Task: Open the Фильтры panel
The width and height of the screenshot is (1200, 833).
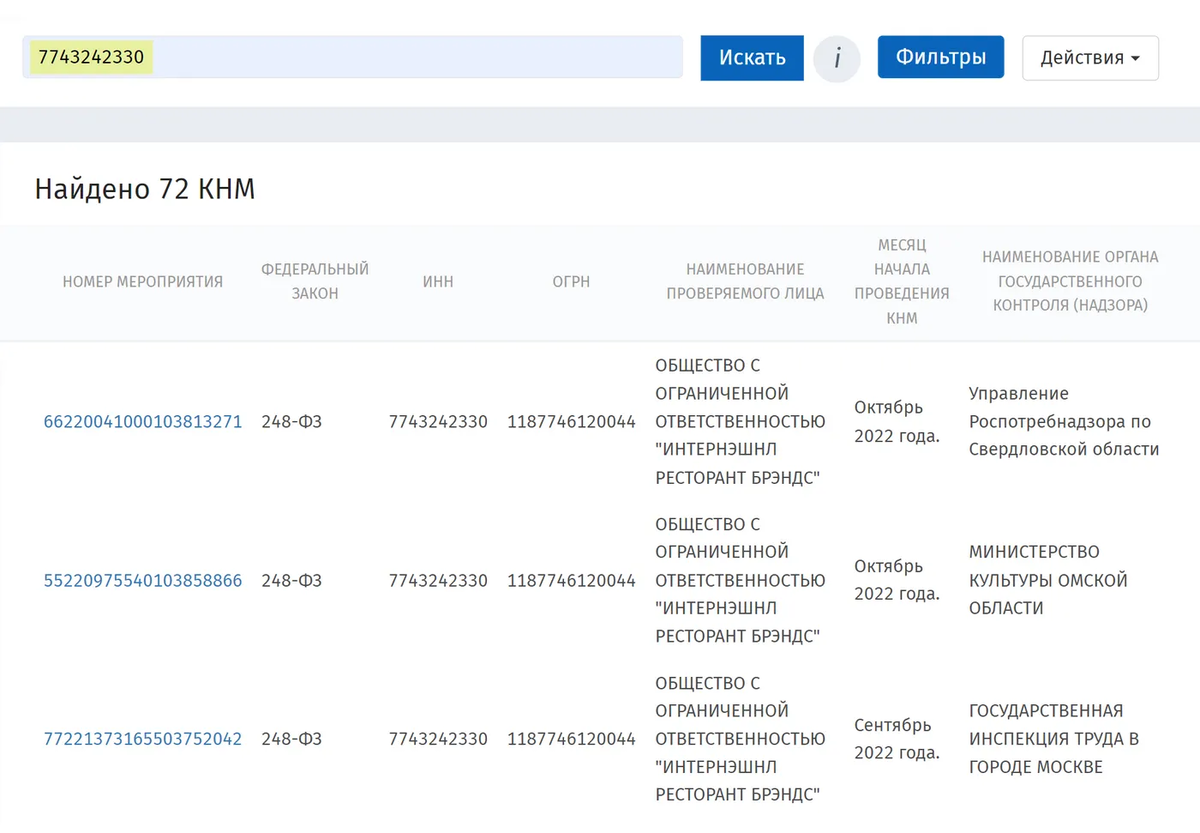Action: (x=940, y=57)
